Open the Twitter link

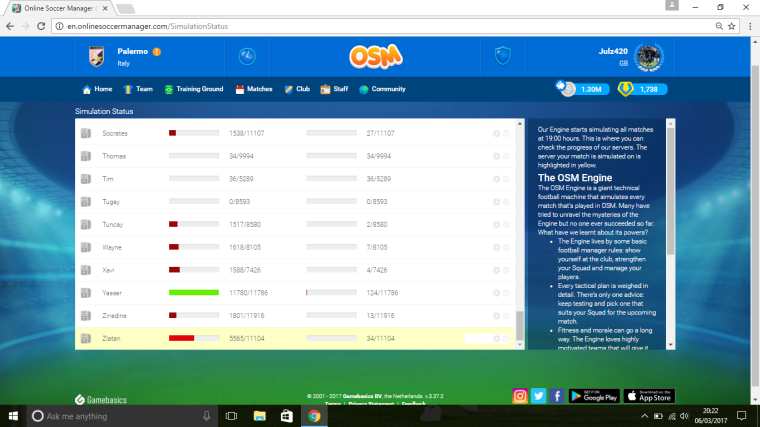538,396
